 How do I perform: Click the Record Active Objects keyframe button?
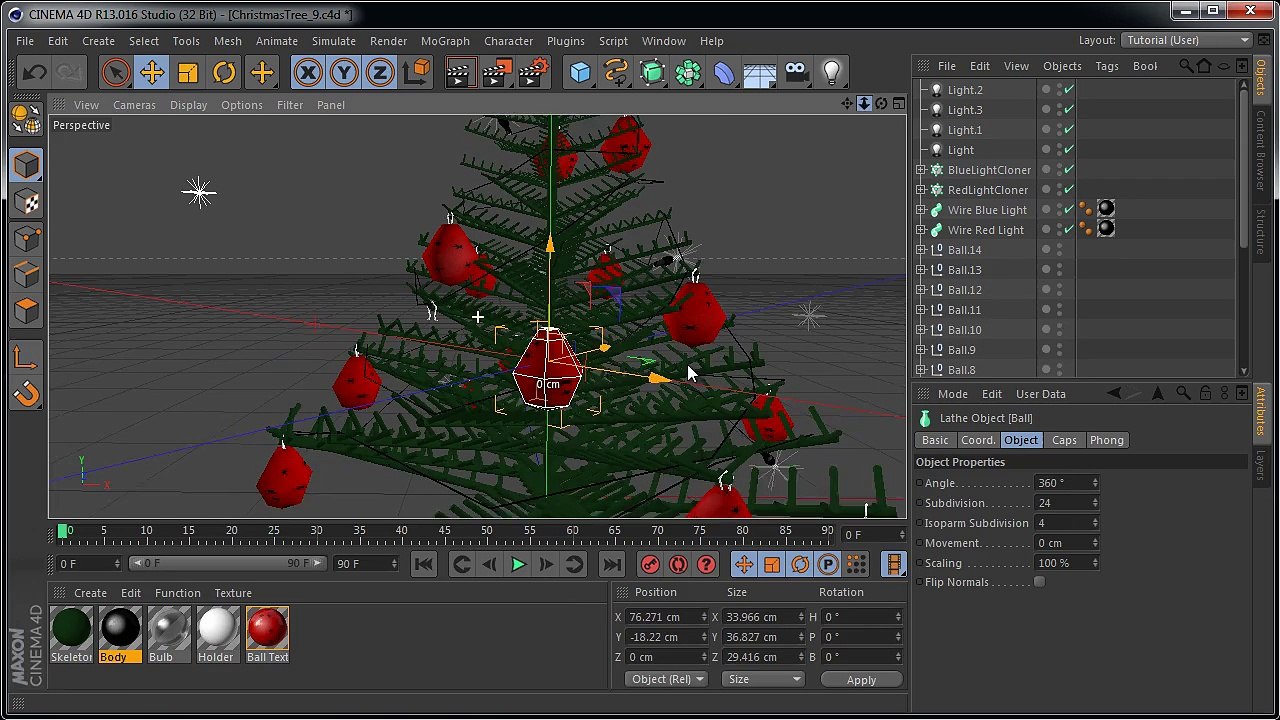(x=650, y=565)
